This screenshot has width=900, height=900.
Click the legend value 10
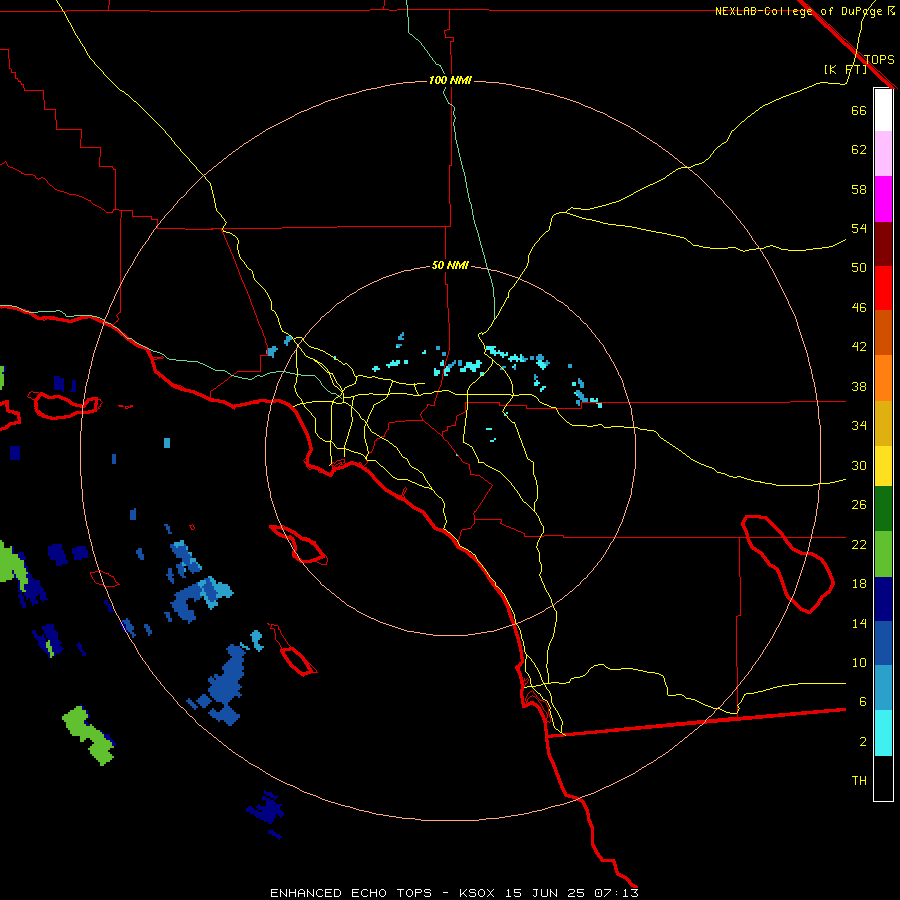click(859, 662)
